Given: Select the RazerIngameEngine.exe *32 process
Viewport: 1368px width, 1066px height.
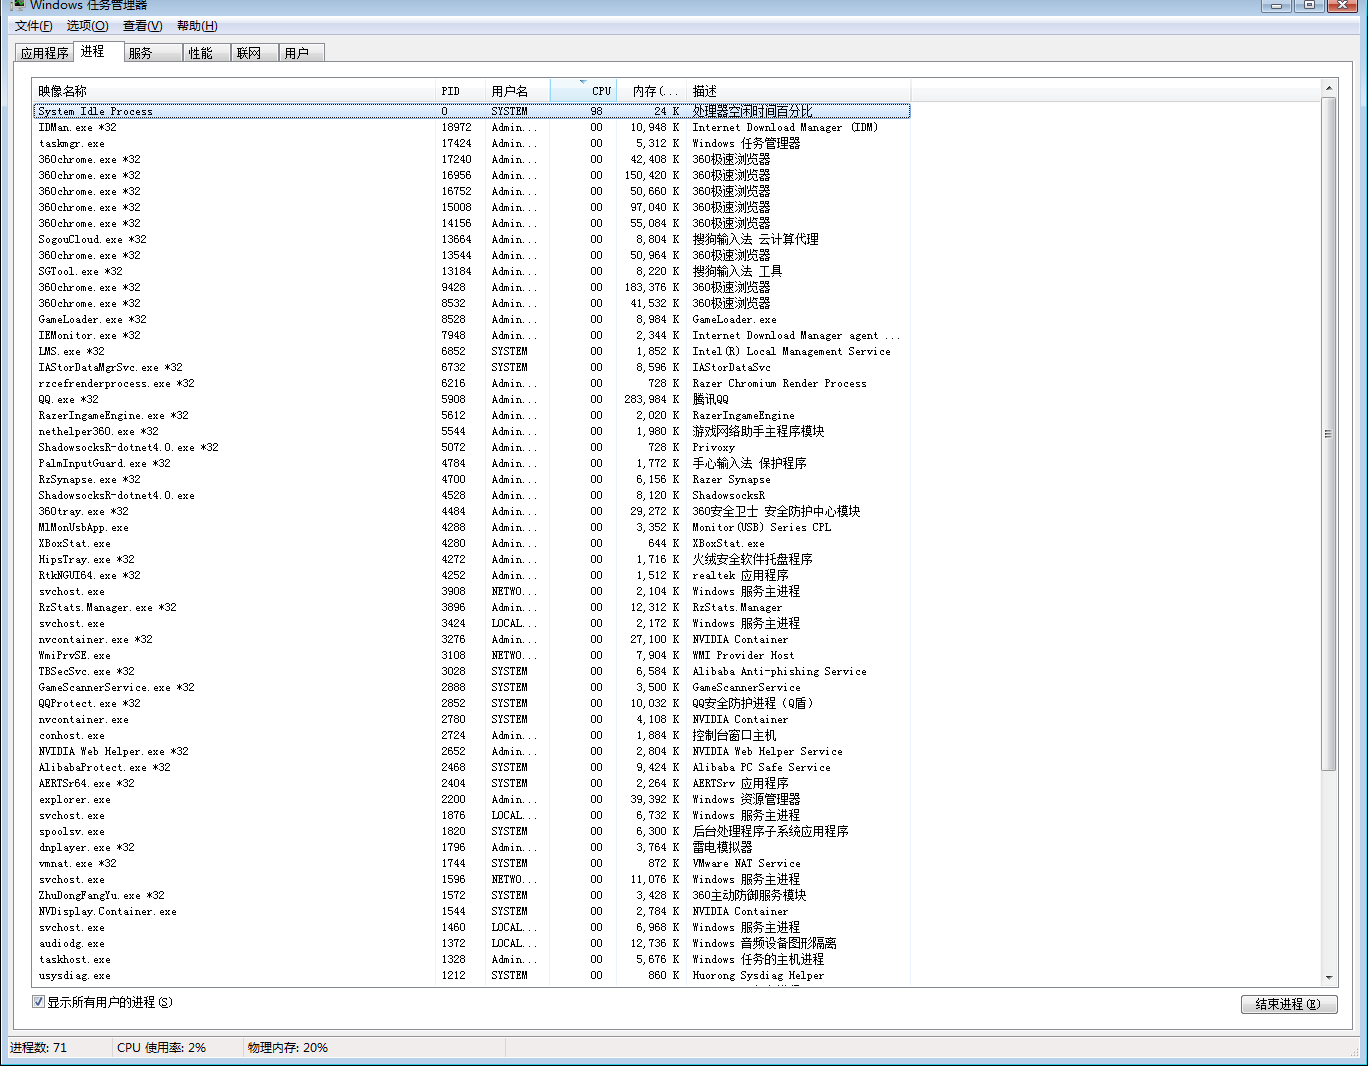Looking at the screenshot, I should coord(472,415).
